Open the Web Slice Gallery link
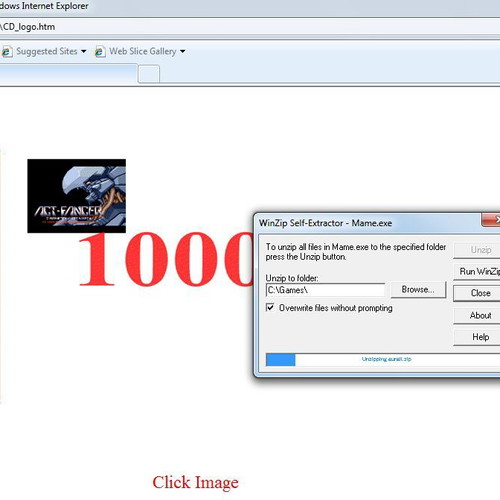This screenshot has height=500, width=500. pyautogui.click(x=143, y=51)
